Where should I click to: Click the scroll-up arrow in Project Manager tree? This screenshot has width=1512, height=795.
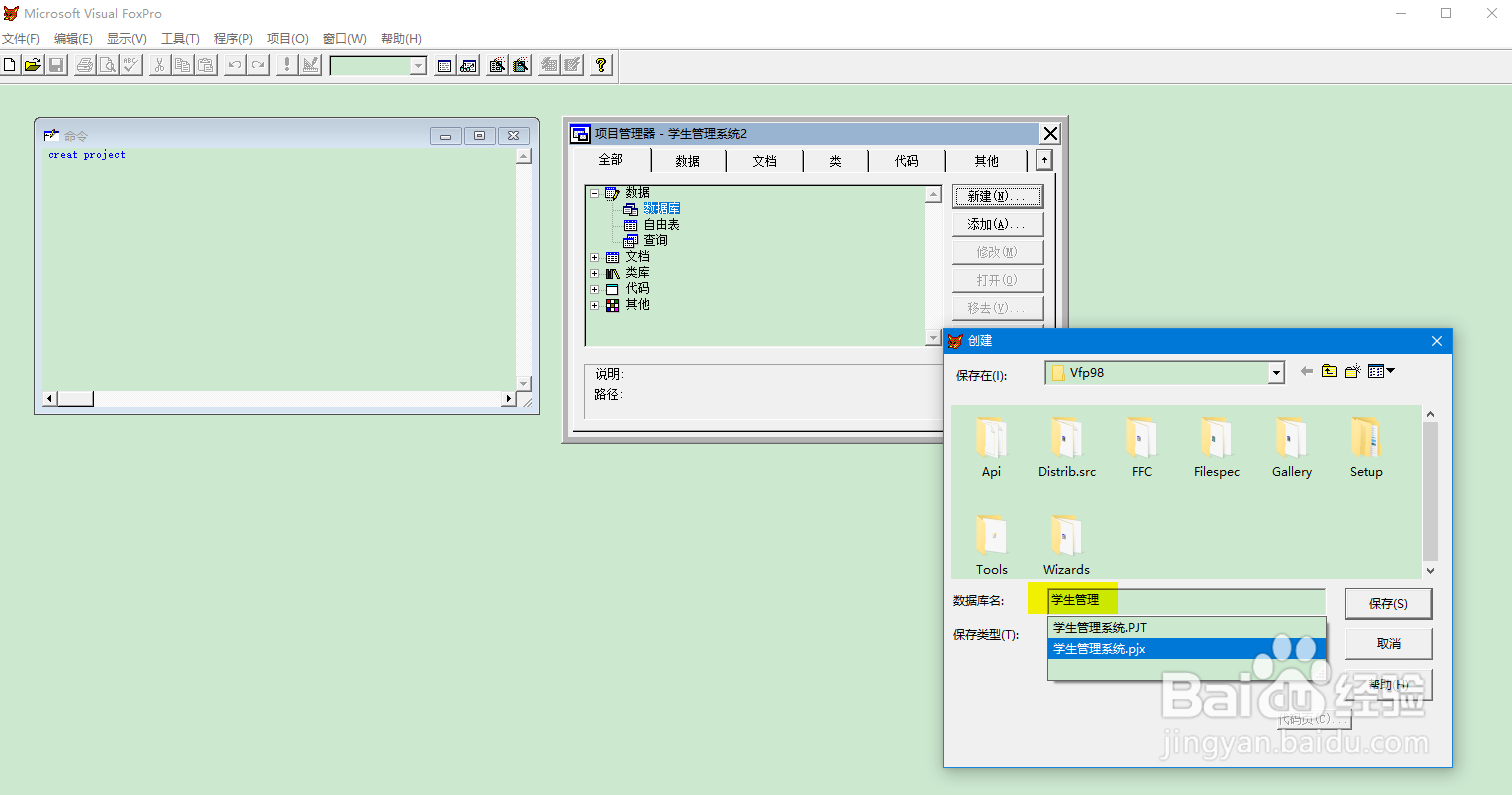pos(933,195)
